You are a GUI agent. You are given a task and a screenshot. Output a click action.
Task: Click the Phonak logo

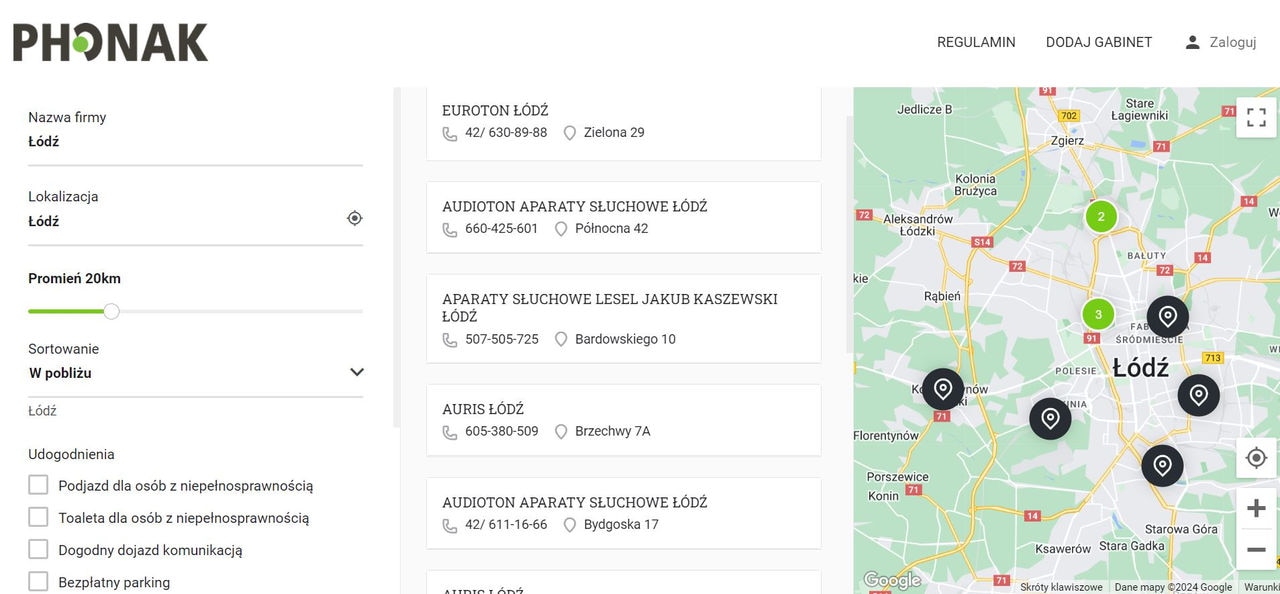click(110, 43)
